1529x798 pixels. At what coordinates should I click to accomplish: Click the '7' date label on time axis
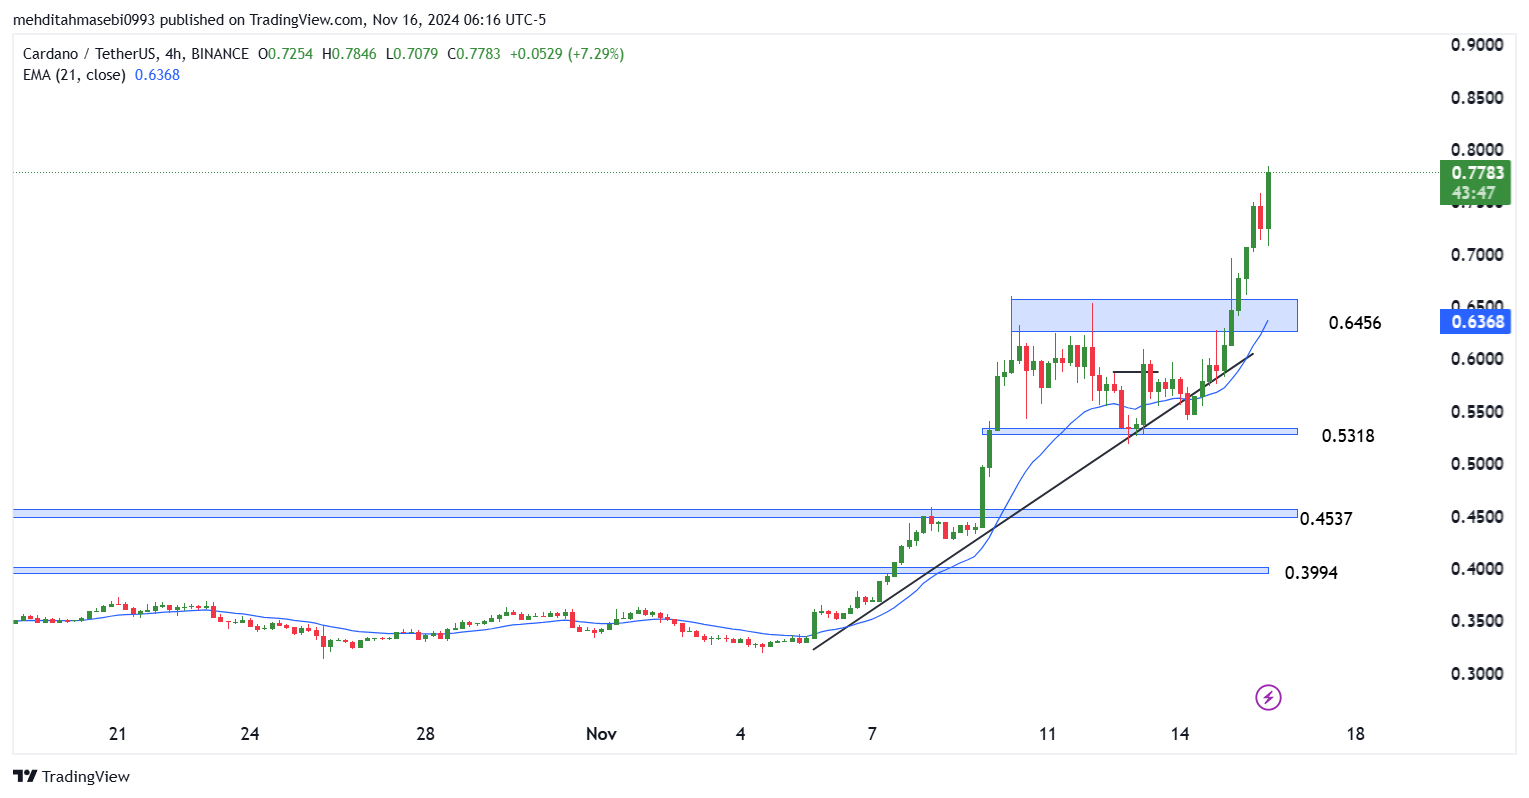click(872, 734)
